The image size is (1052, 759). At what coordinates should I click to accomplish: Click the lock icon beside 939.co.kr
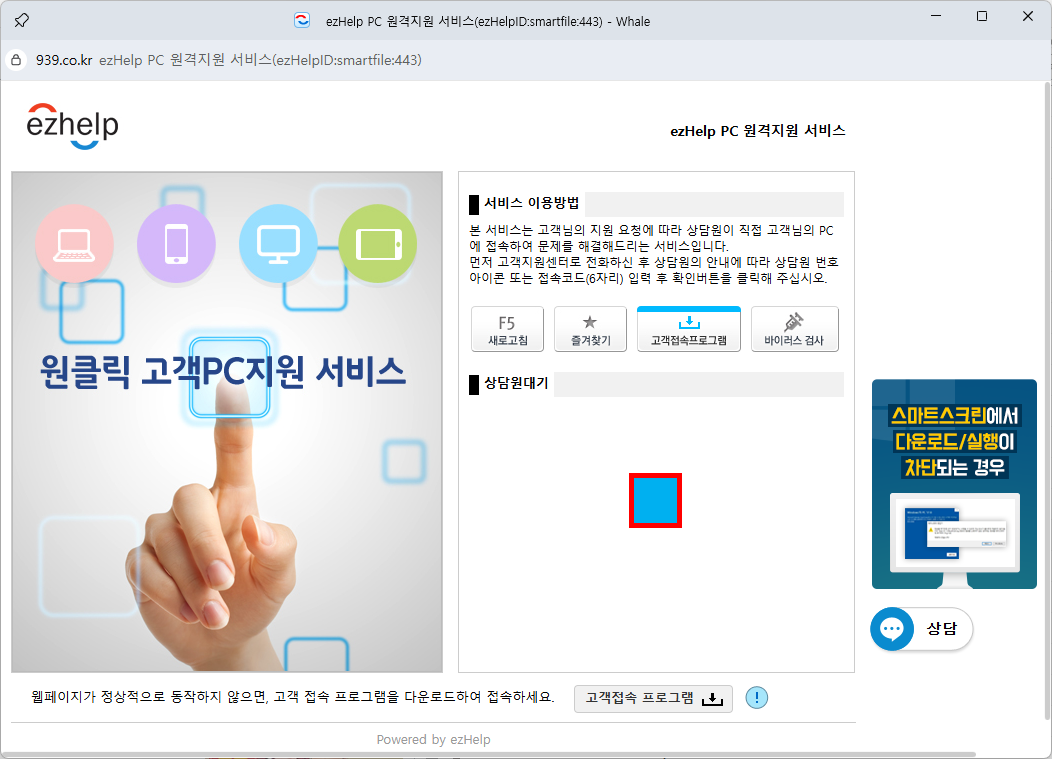17,60
